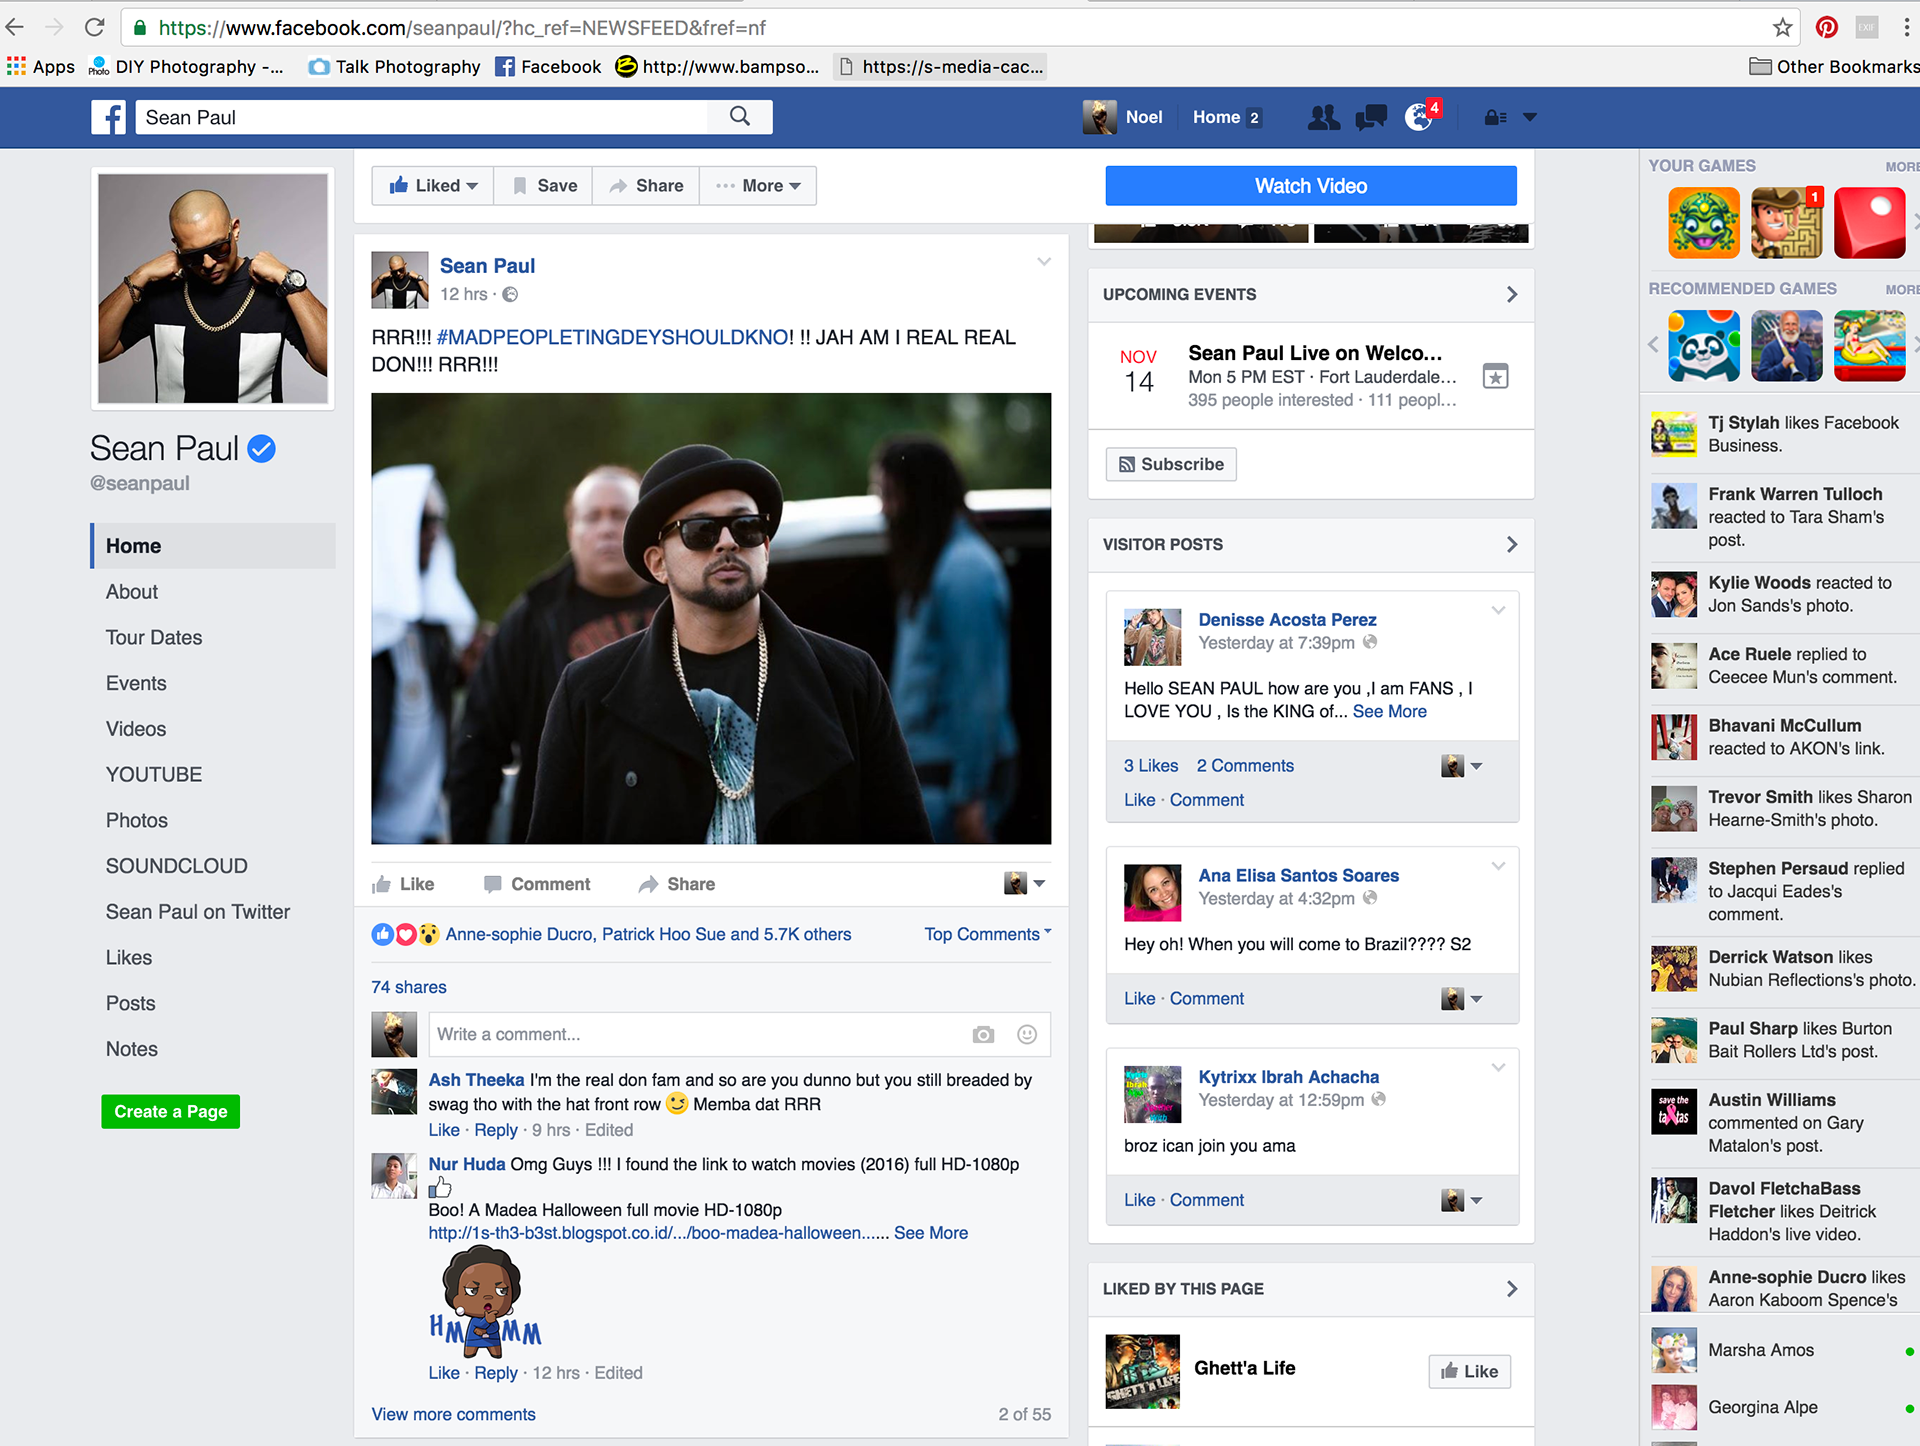The image size is (1920, 1446).
Task: Click the search magnifier button
Action: (739, 117)
